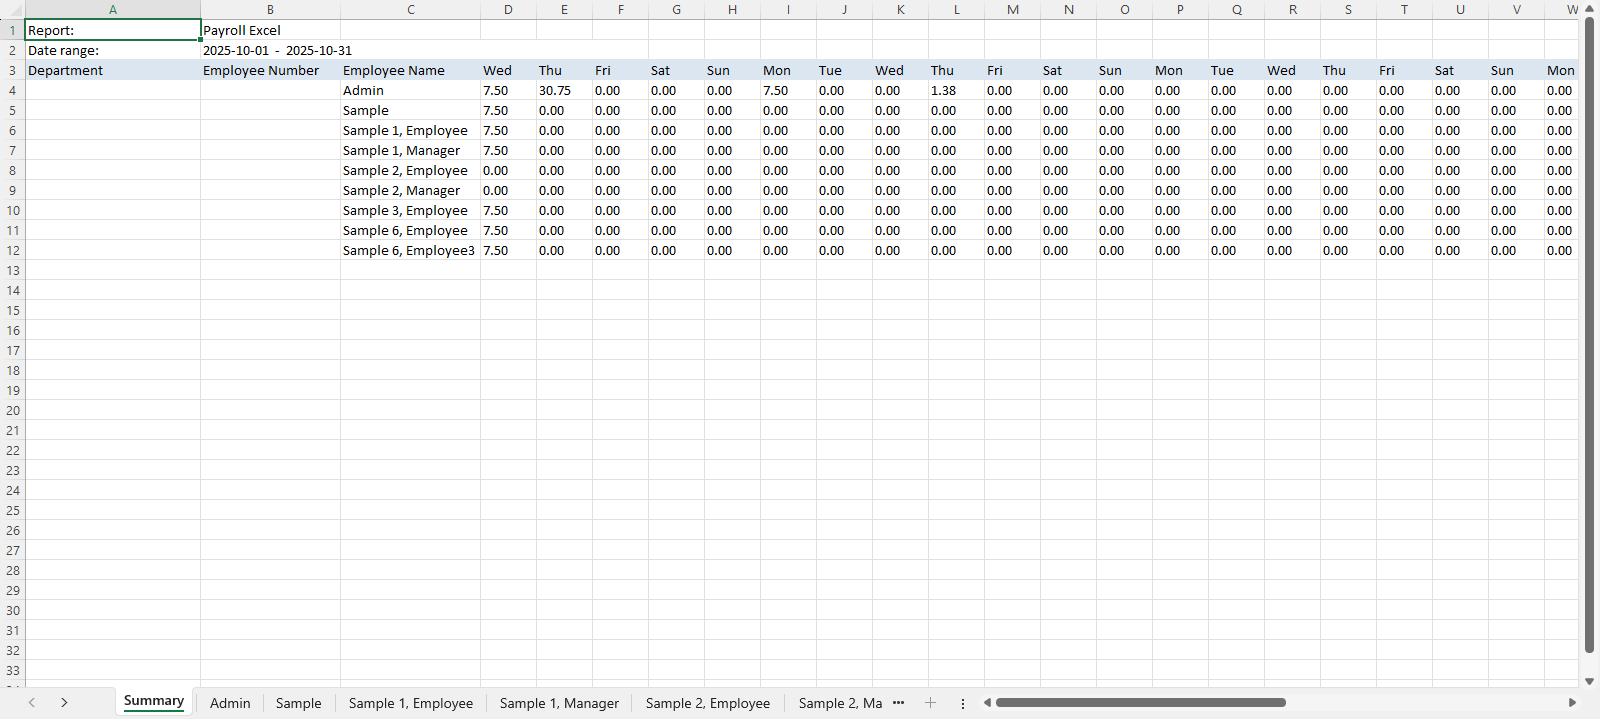Click the horizontal scrollbar right arrow
This screenshot has width=1600, height=719.
(1572, 703)
